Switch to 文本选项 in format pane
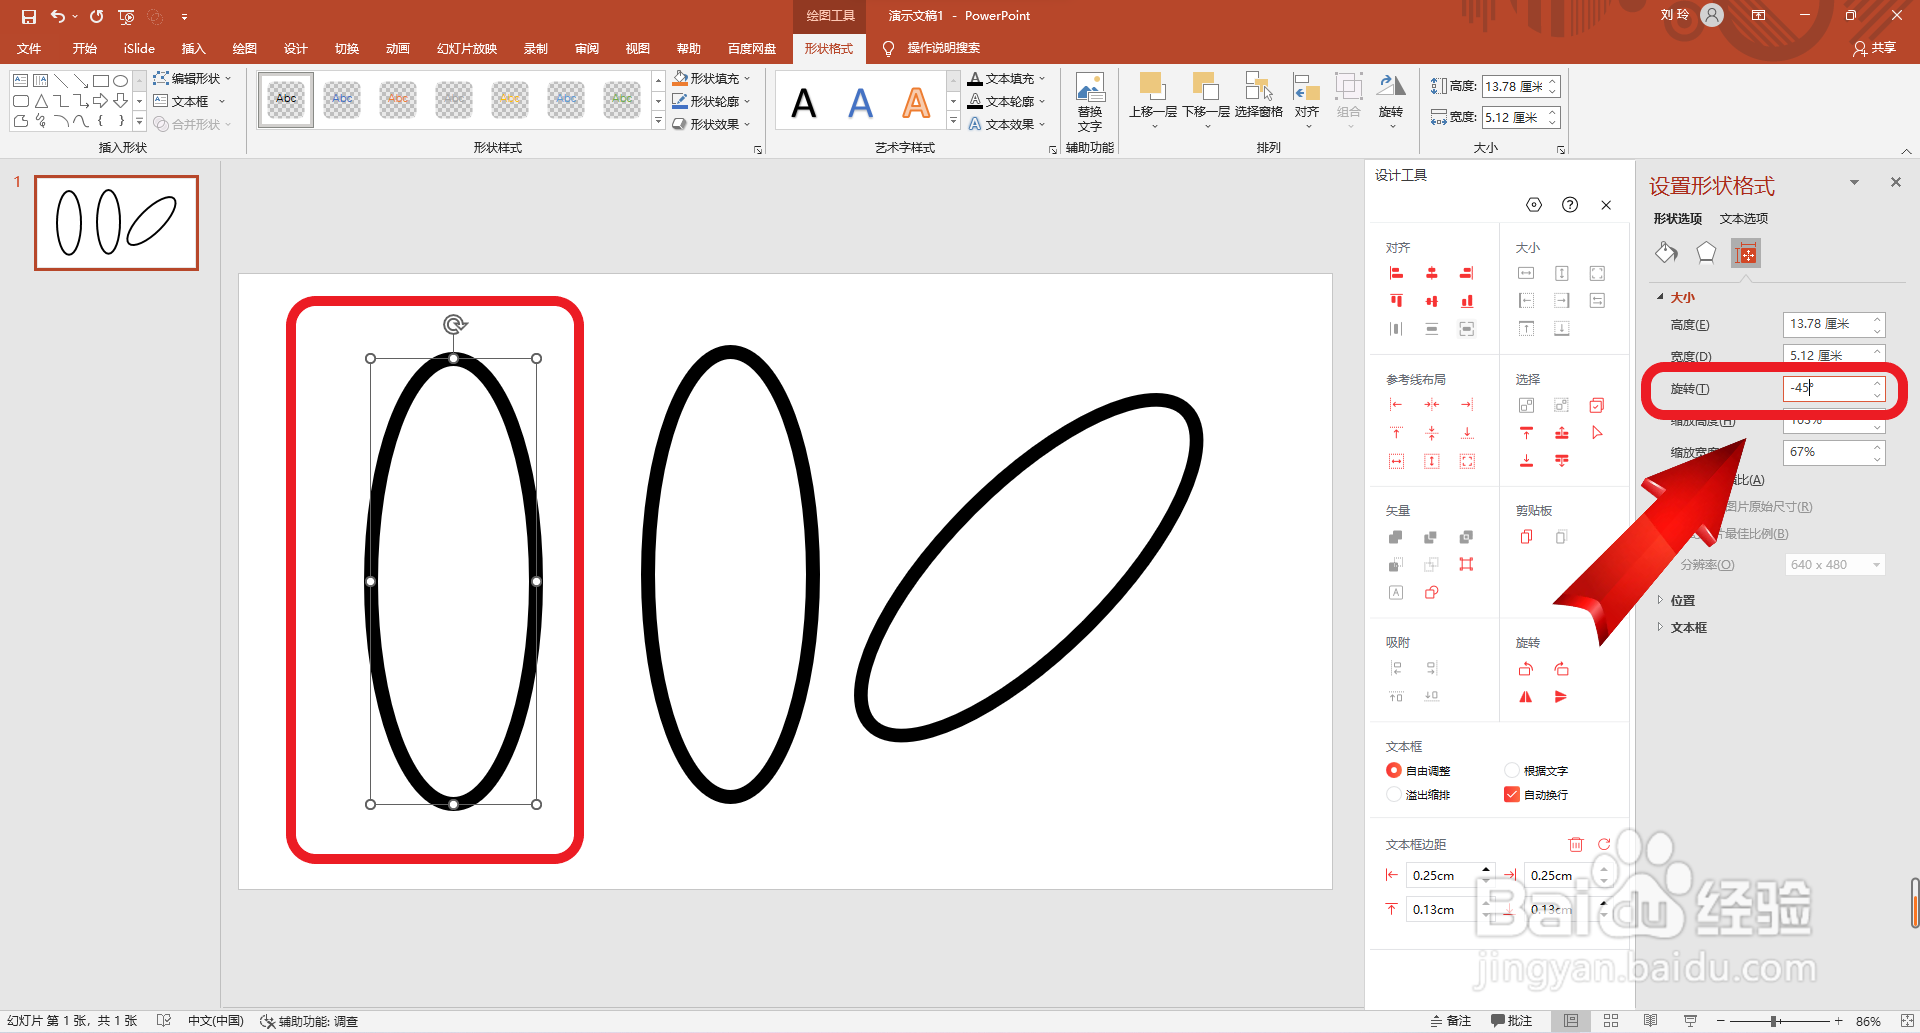The height and width of the screenshot is (1033, 1920). click(1743, 218)
